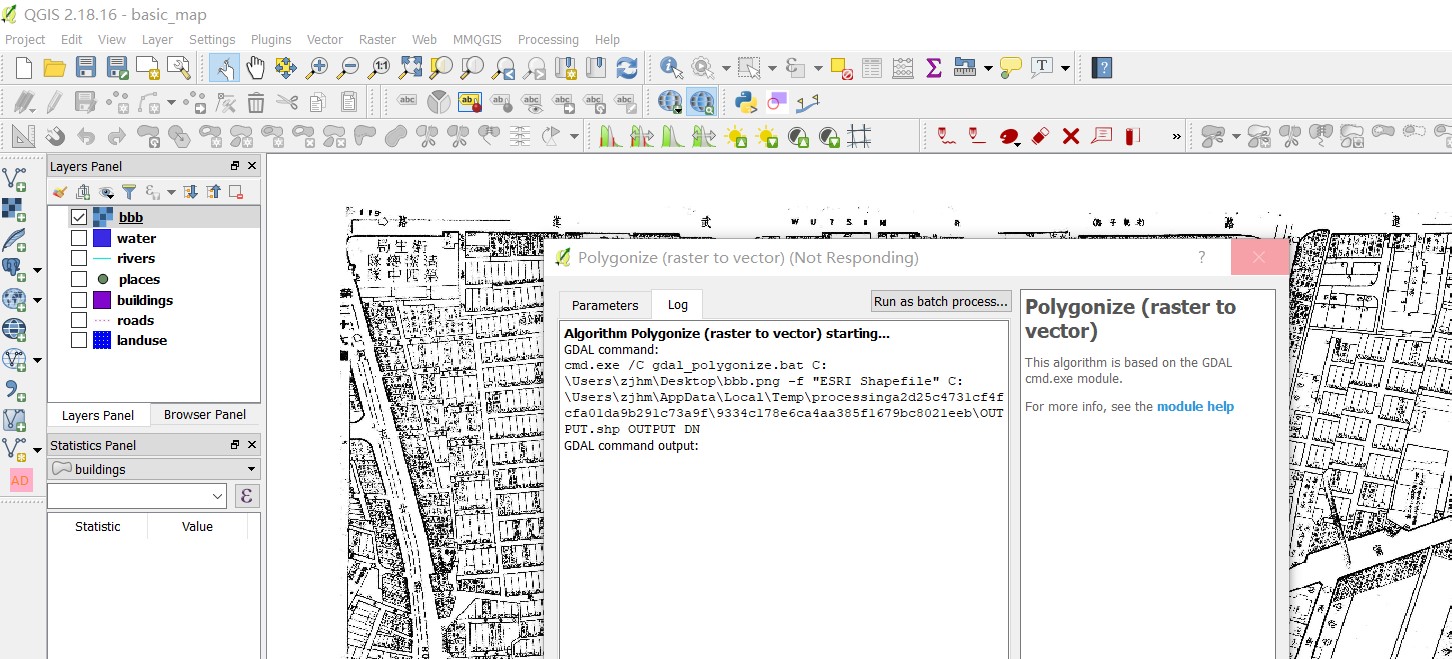The image size is (1452, 659).
Task: Show the water layer
Action: click(x=78, y=238)
